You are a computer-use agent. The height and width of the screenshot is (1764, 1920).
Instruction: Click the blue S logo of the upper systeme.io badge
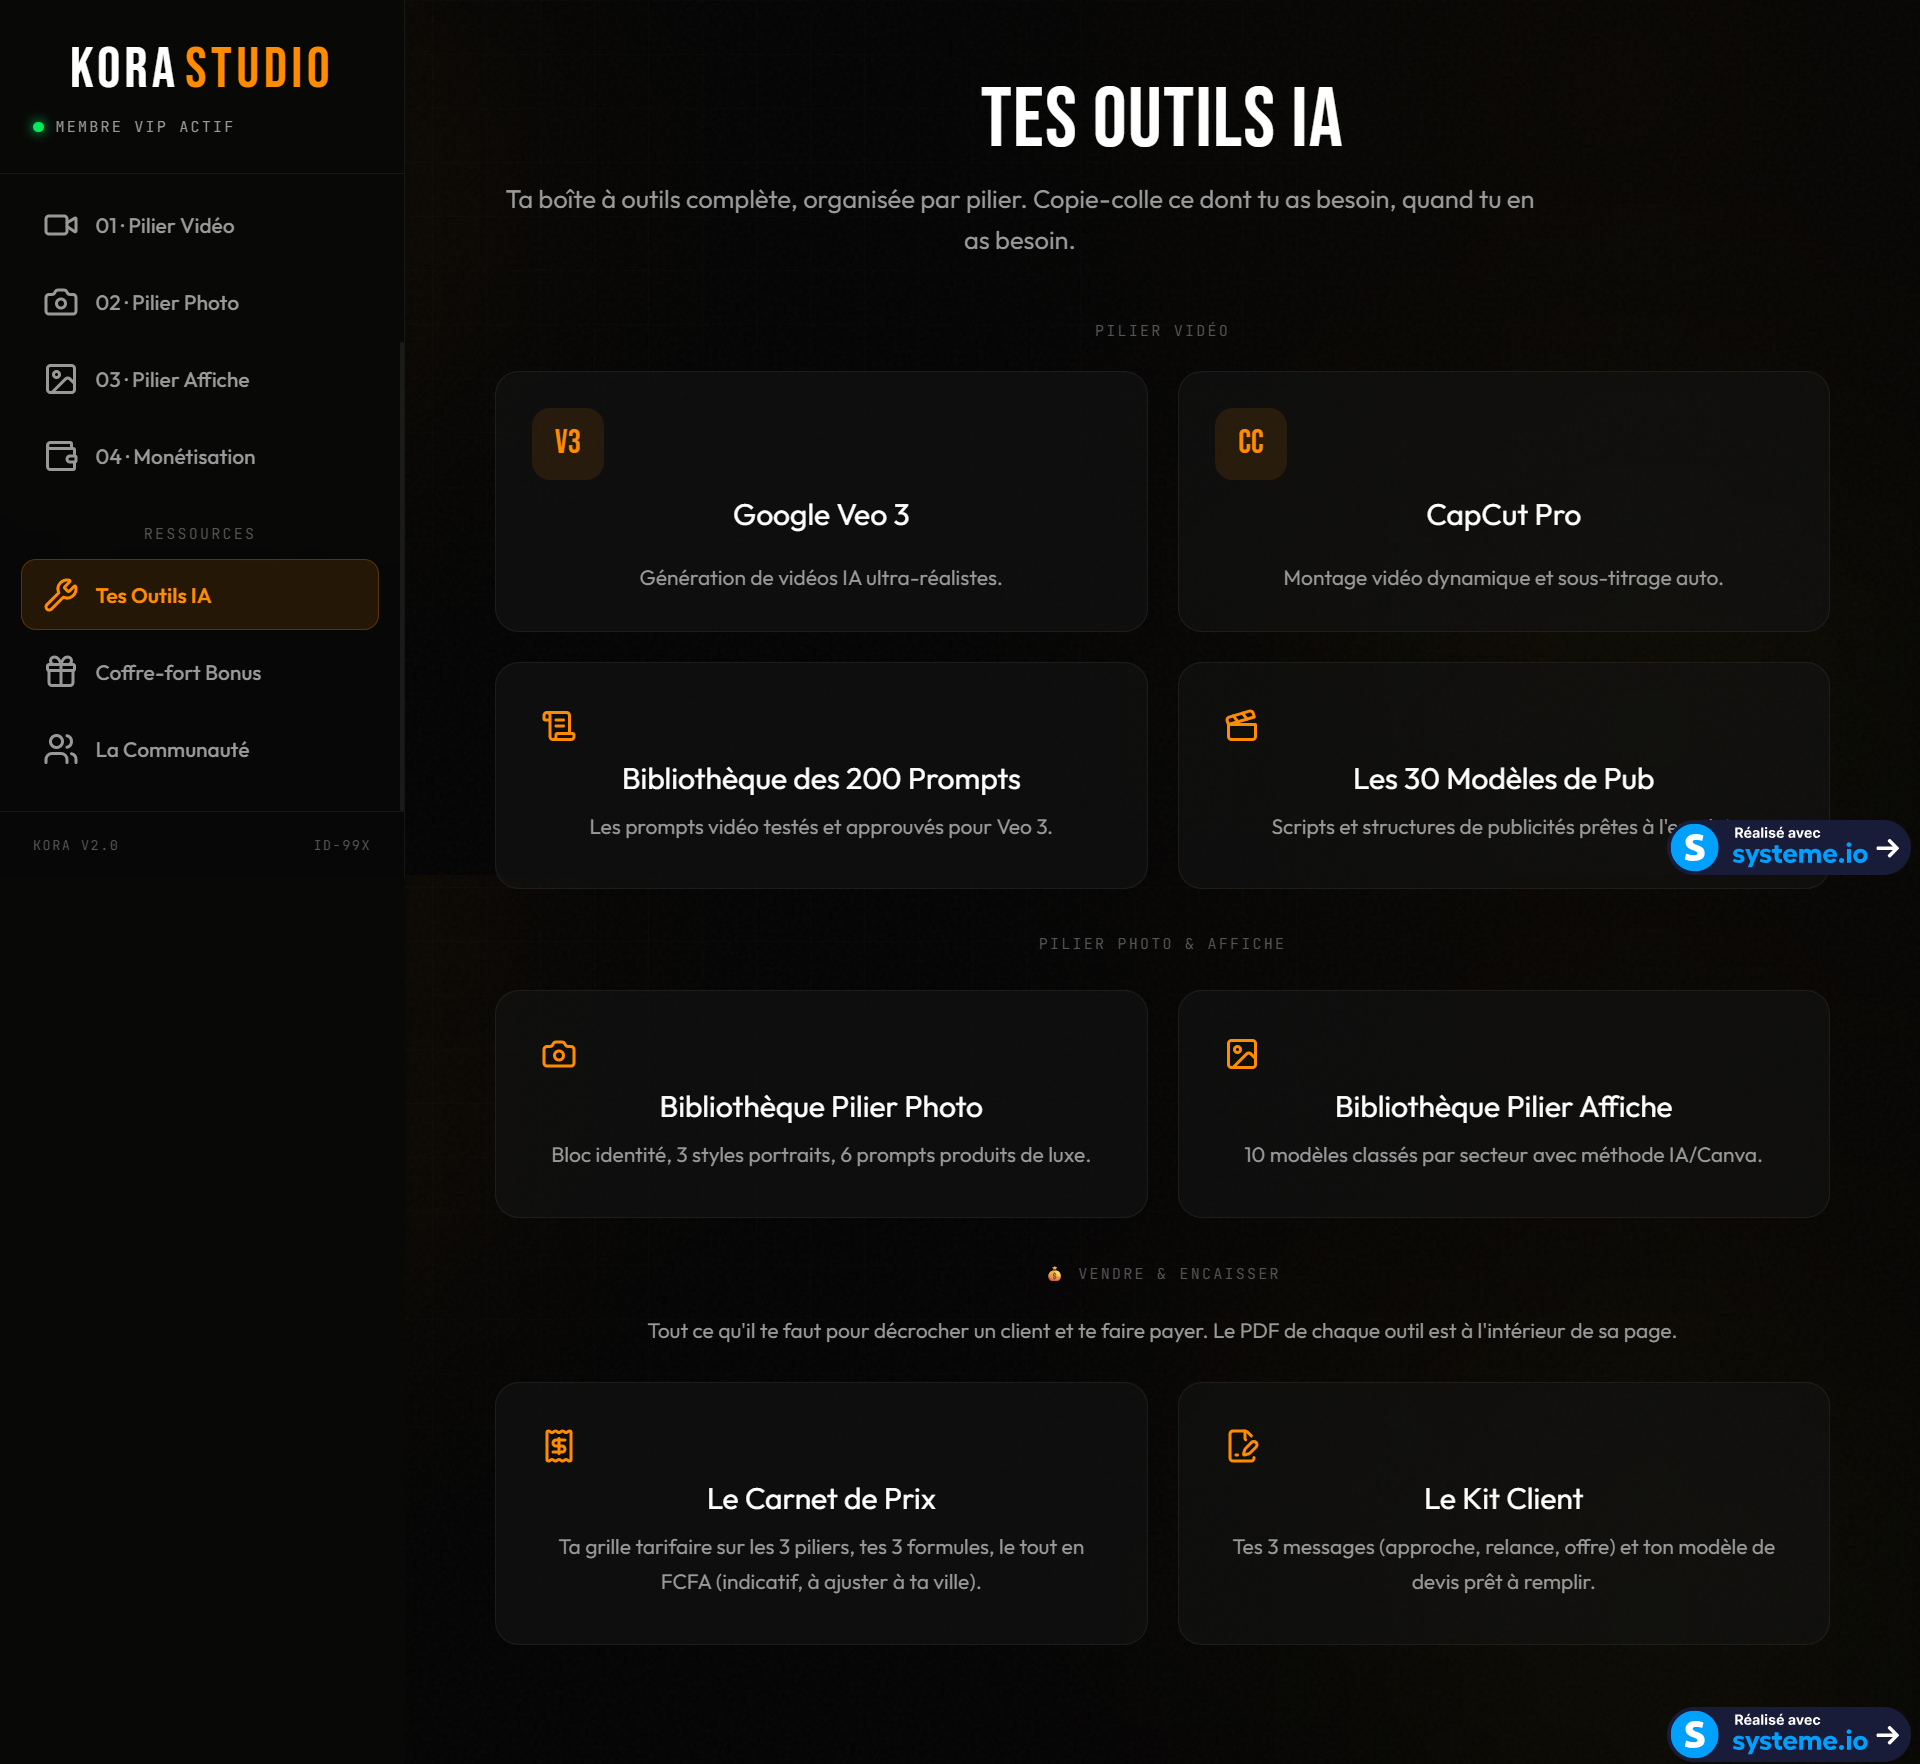1695,848
